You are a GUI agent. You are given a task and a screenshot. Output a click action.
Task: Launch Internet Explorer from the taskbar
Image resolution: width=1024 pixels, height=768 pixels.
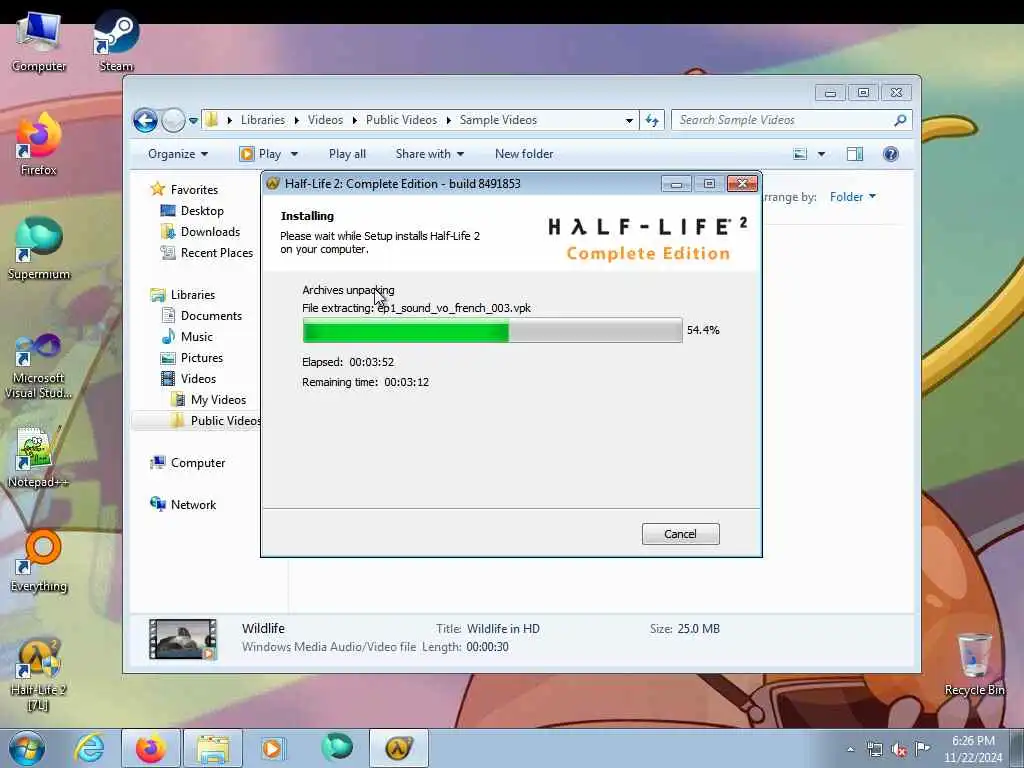click(x=89, y=748)
